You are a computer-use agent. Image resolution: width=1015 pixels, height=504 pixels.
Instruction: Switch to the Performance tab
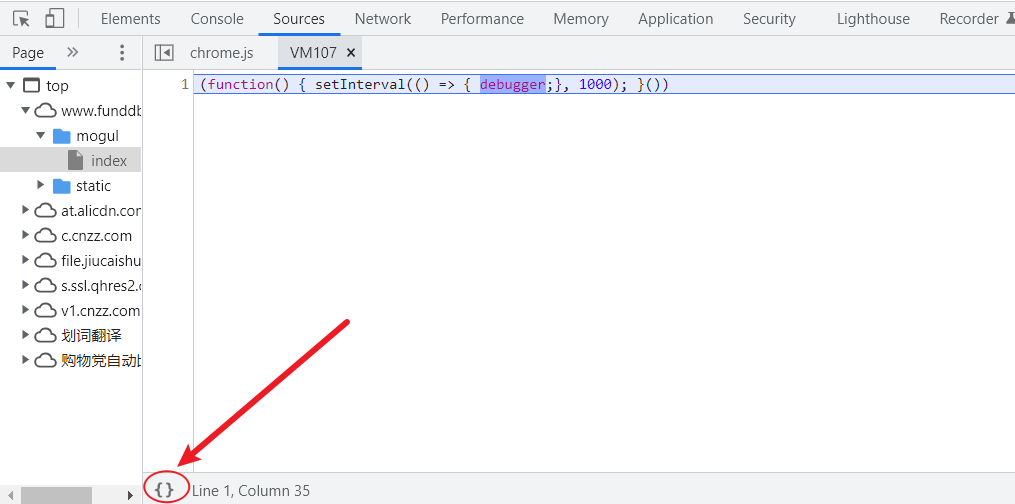point(482,19)
